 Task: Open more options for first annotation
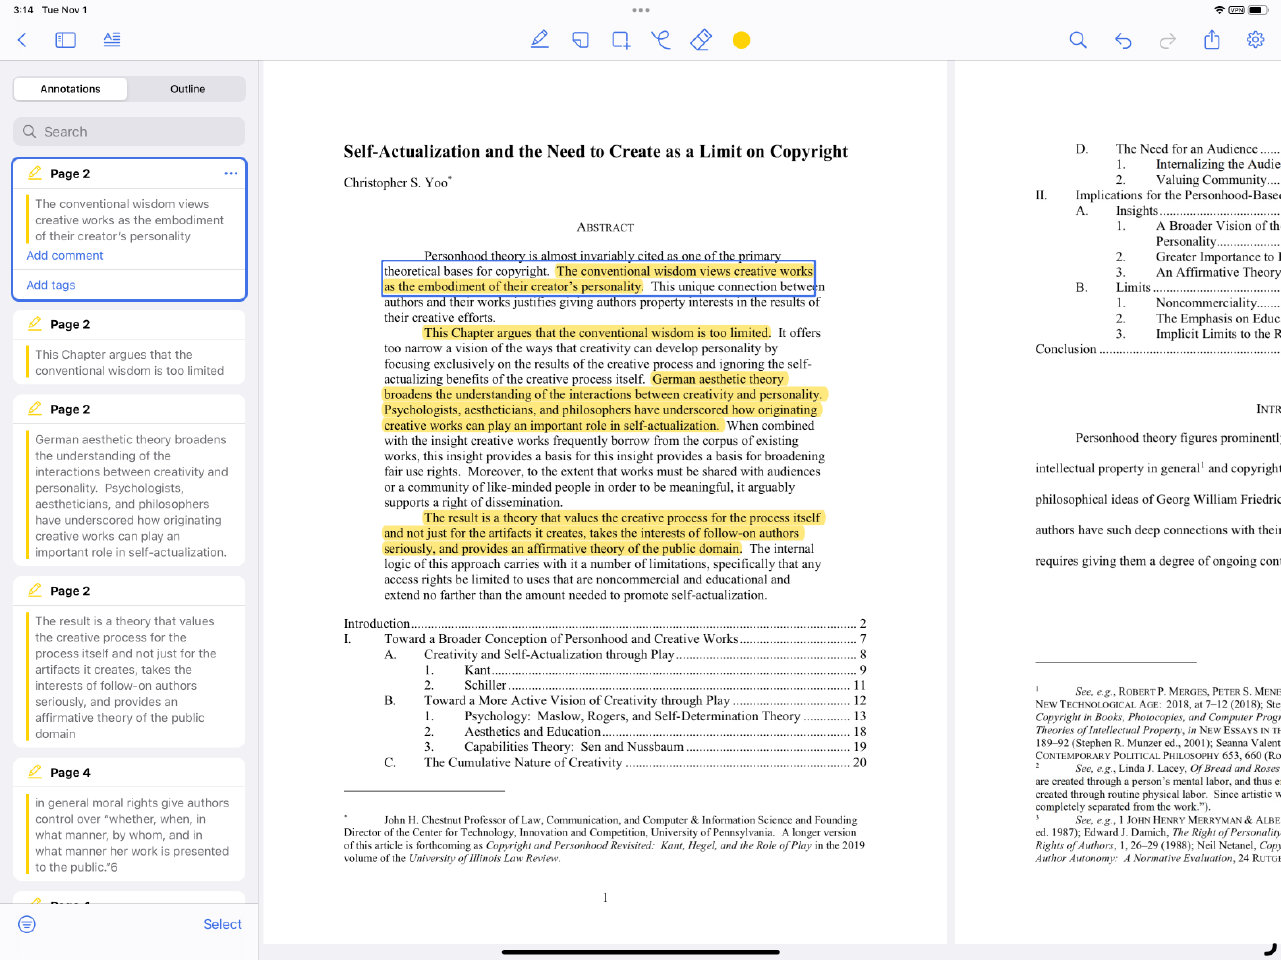231,173
